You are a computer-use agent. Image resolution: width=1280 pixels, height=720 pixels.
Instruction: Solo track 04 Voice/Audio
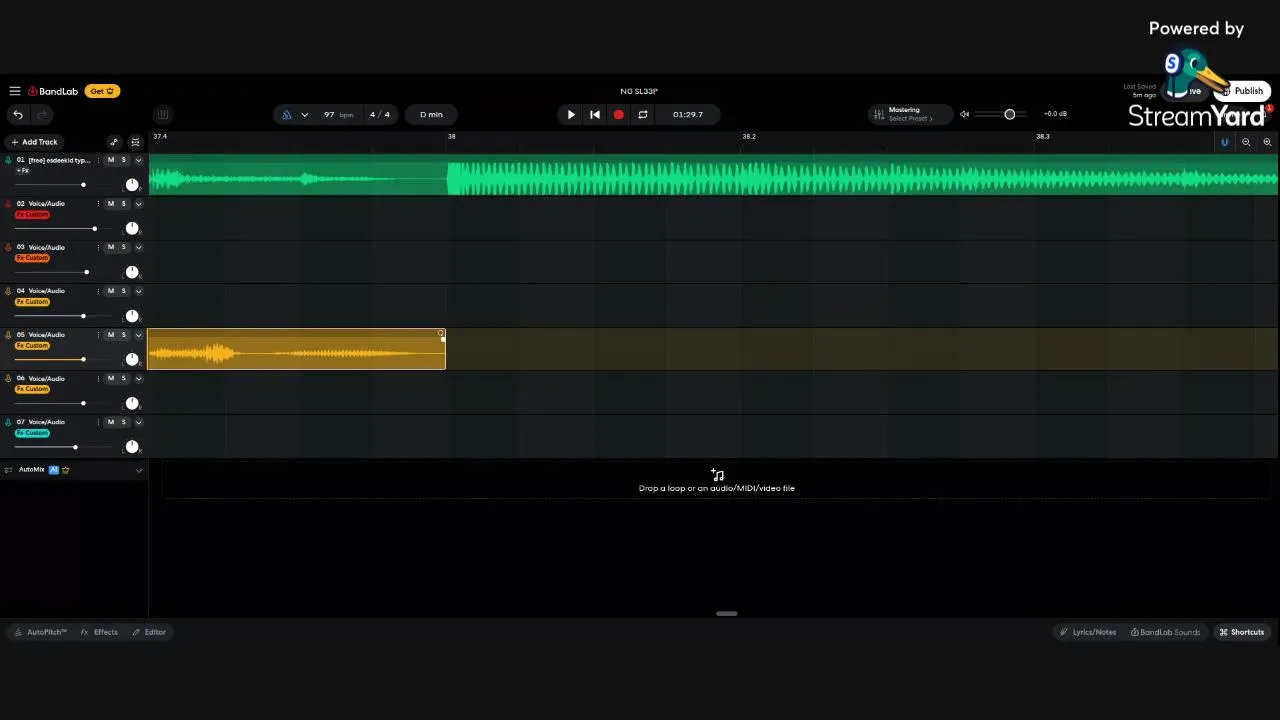point(124,291)
